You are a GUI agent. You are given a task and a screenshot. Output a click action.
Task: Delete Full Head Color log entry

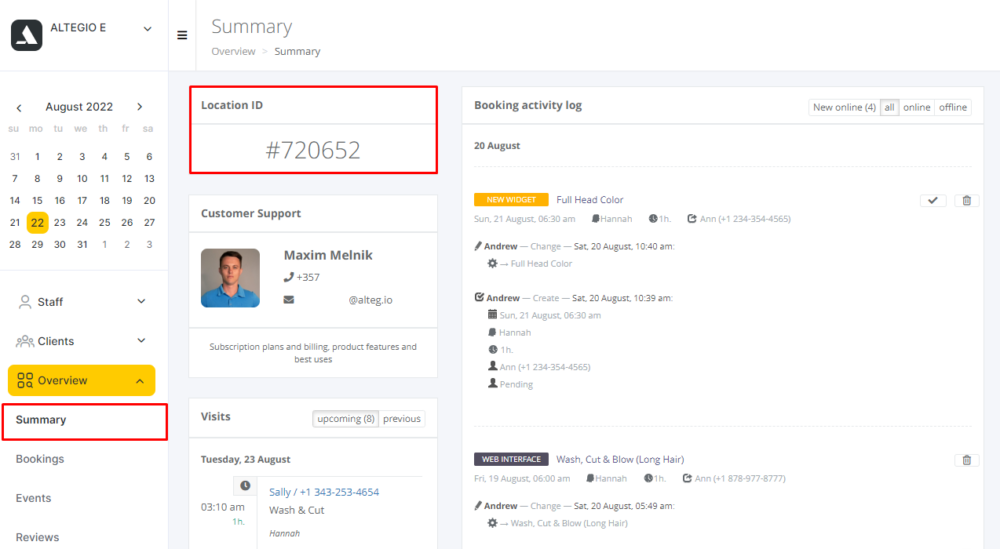click(966, 201)
